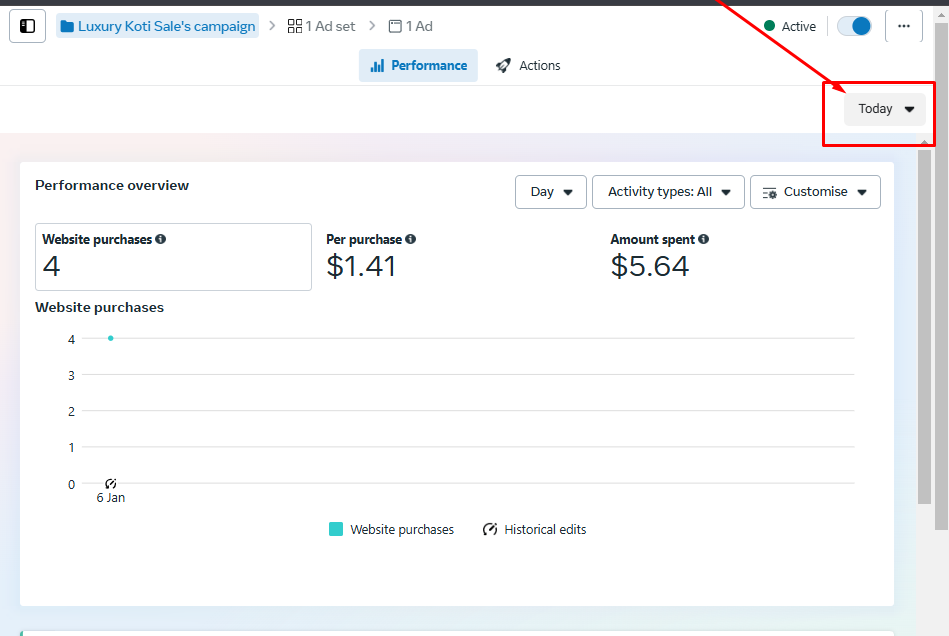Open Activity types: All dropdown
The height and width of the screenshot is (636, 949).
668,192
